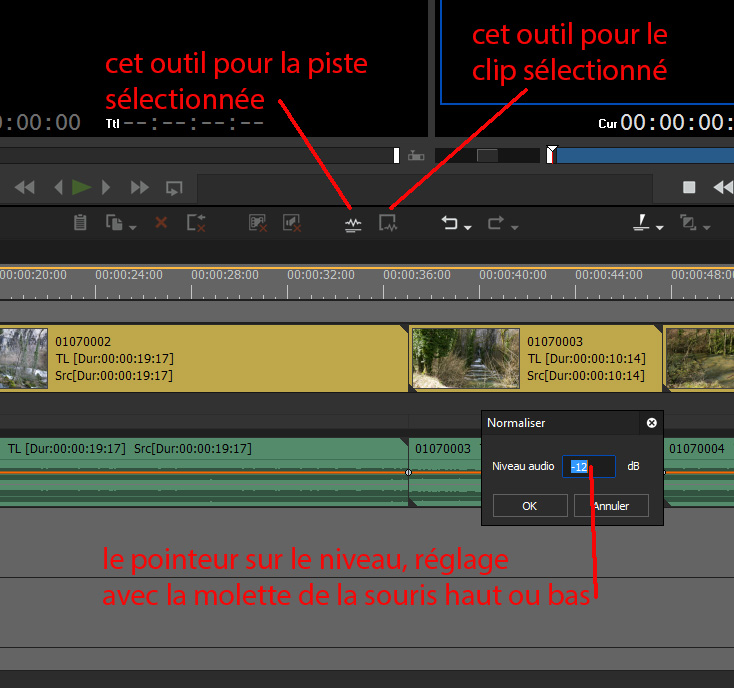The image size is (734, 688).
Task: Click the icon beside the left slider end
Action: coord(416,155)
